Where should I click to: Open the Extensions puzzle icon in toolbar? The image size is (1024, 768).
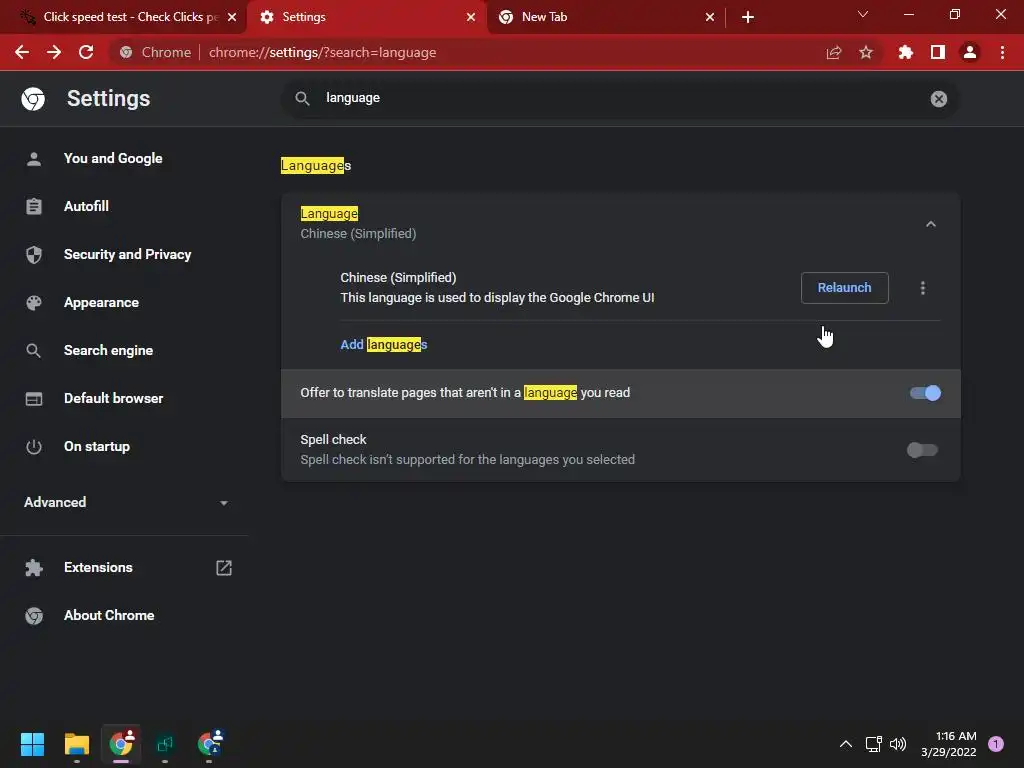tap(905, 52)
